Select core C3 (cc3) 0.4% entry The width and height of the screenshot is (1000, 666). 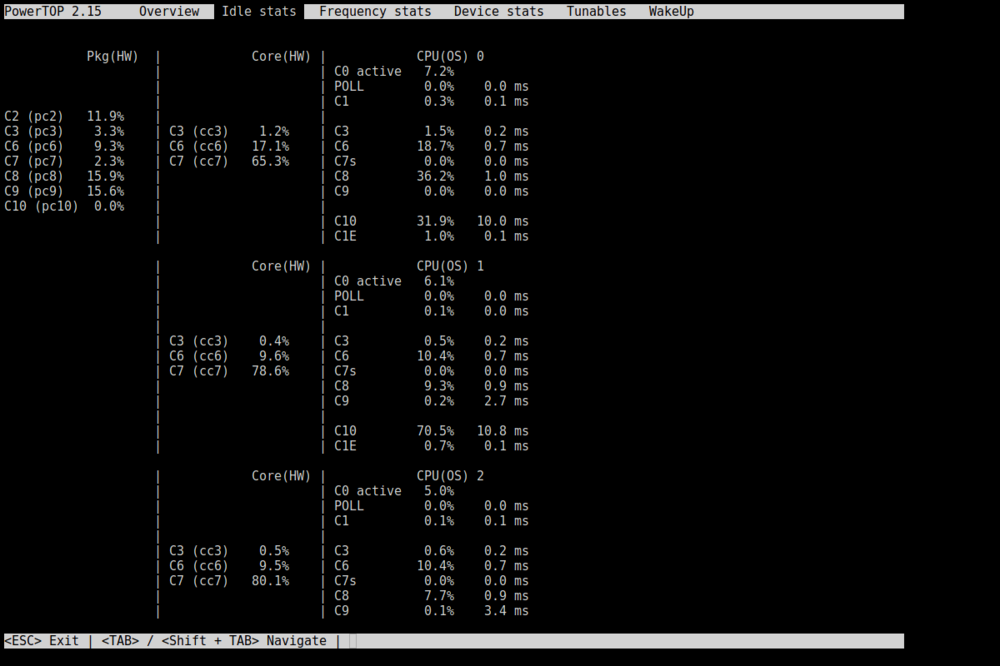point(229,341)
